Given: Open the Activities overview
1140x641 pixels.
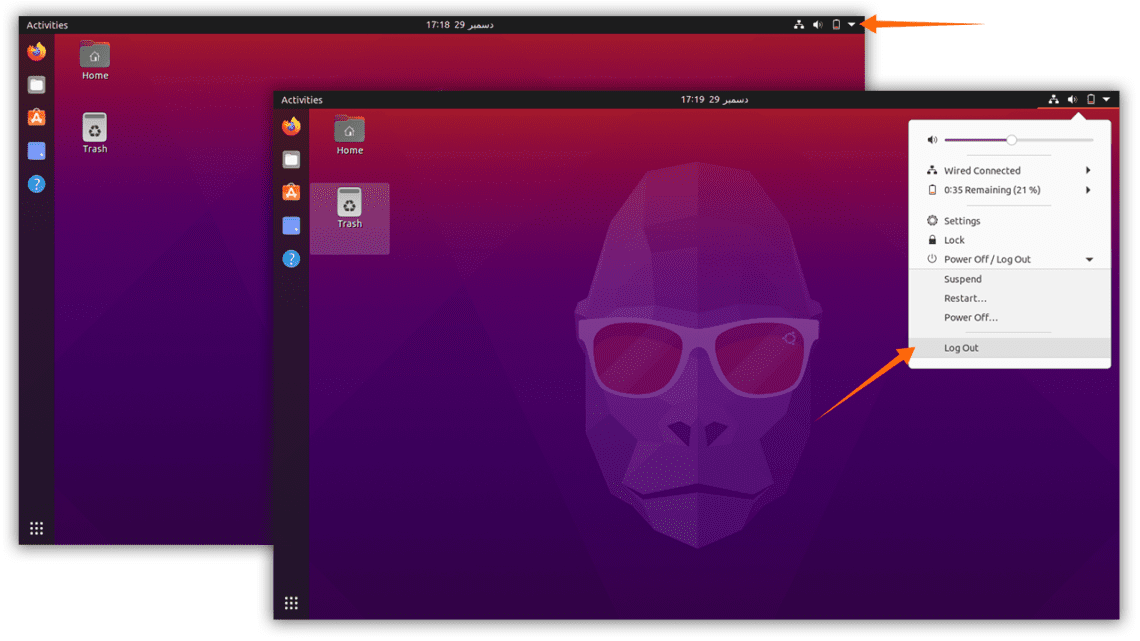Looking at the screenshot, I should click(x=301, y=99).
